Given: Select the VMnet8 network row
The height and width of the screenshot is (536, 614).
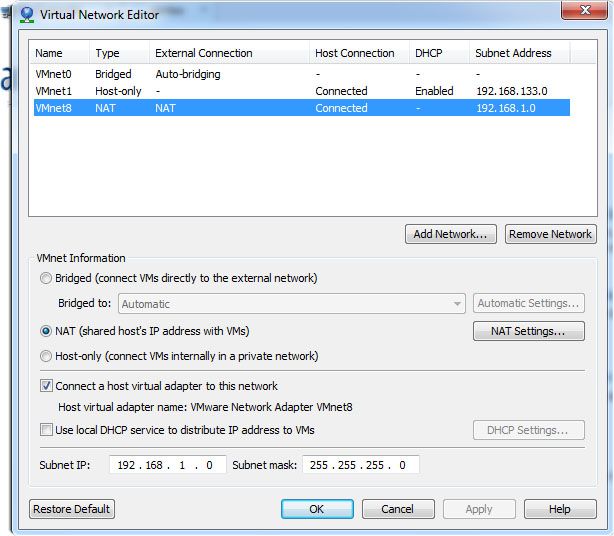Looking at the screenshot, I should pyautogui.click(x=302, y=108).
